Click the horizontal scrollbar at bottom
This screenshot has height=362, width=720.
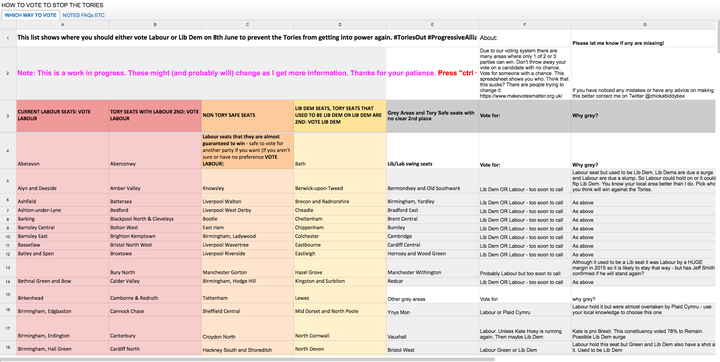tap(247, 359)
